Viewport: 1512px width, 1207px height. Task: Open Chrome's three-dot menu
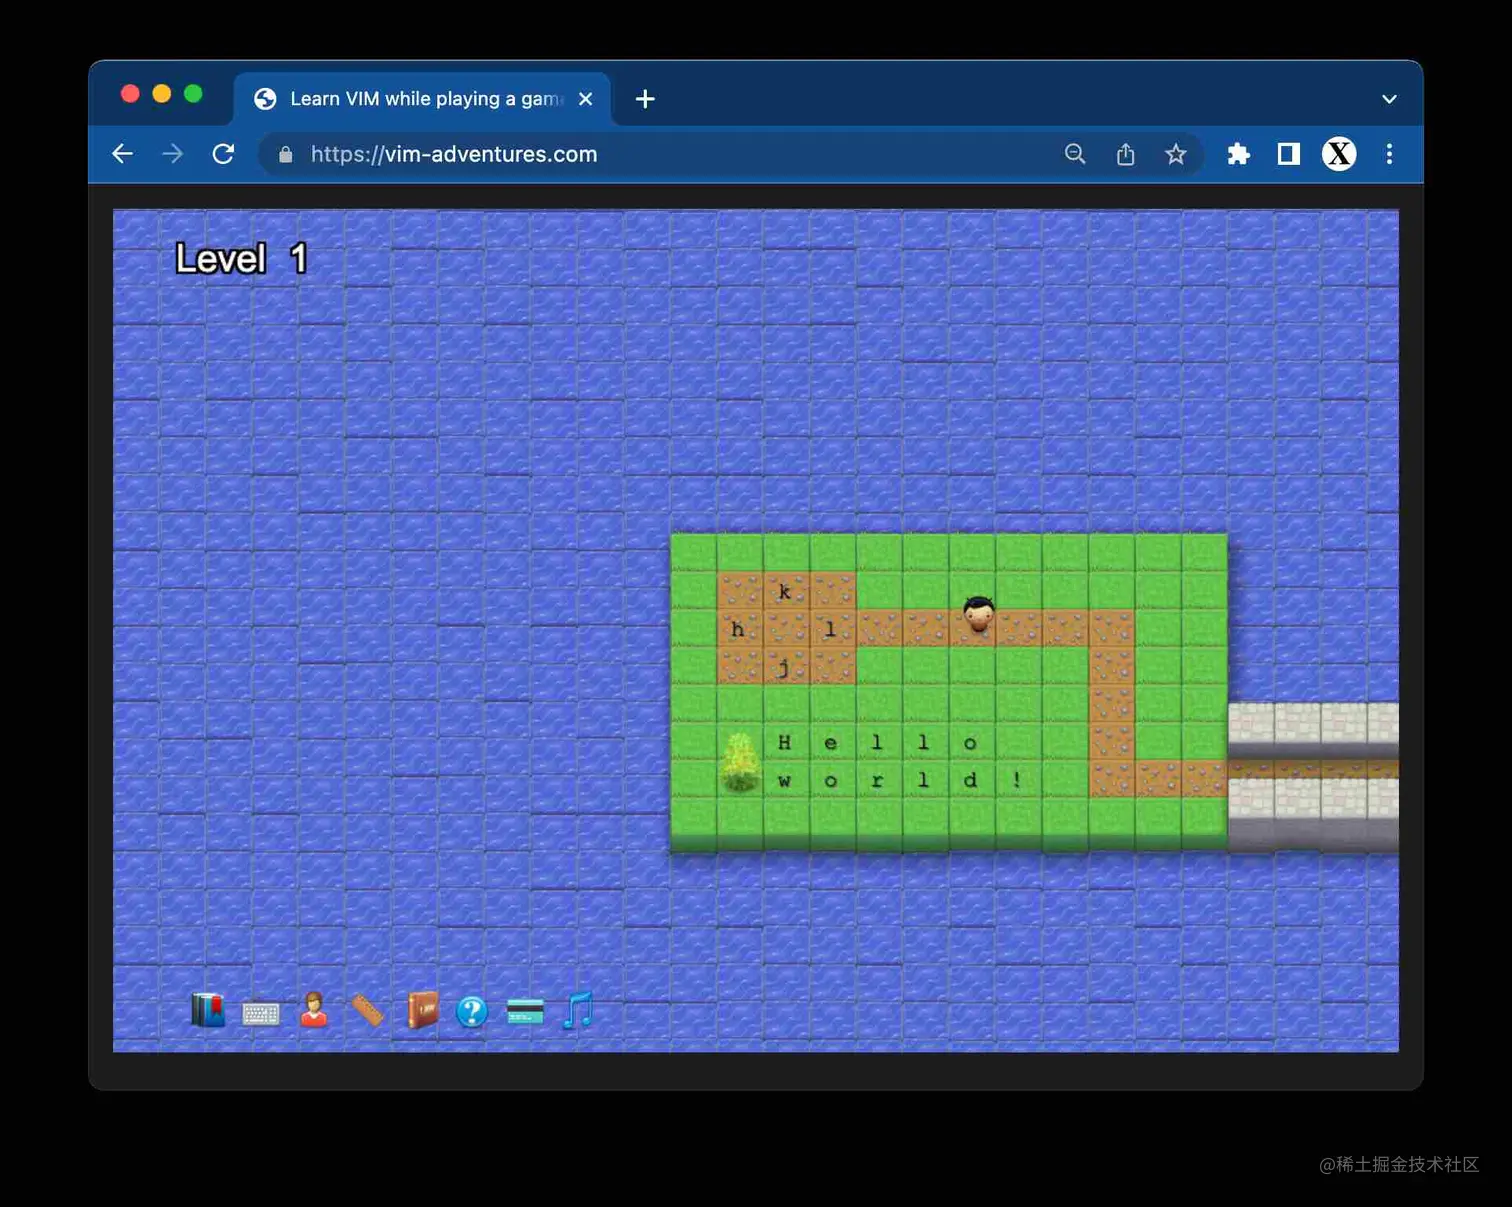click(1390, 154)
